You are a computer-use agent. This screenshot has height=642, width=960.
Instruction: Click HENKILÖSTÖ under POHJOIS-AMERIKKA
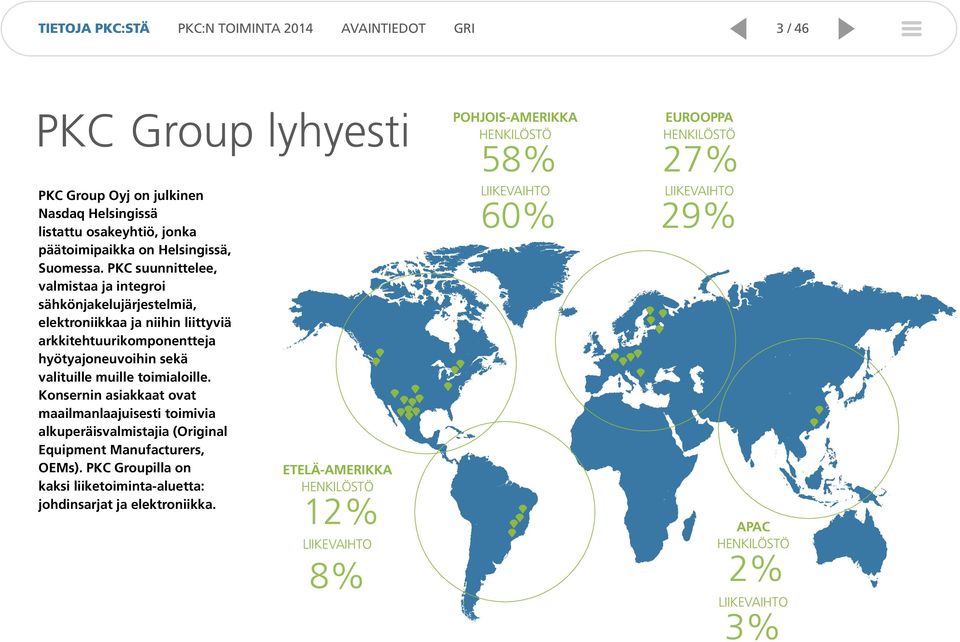point(515,135)
